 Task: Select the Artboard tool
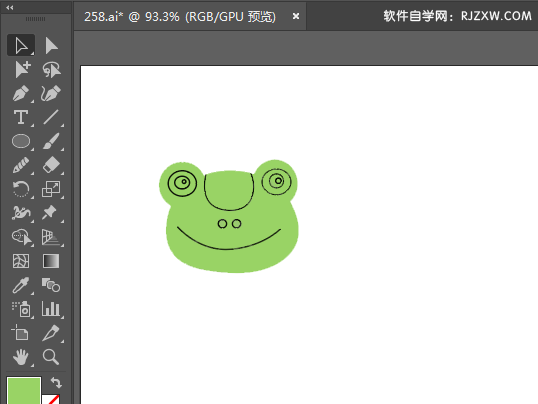[x=20, y=333]
